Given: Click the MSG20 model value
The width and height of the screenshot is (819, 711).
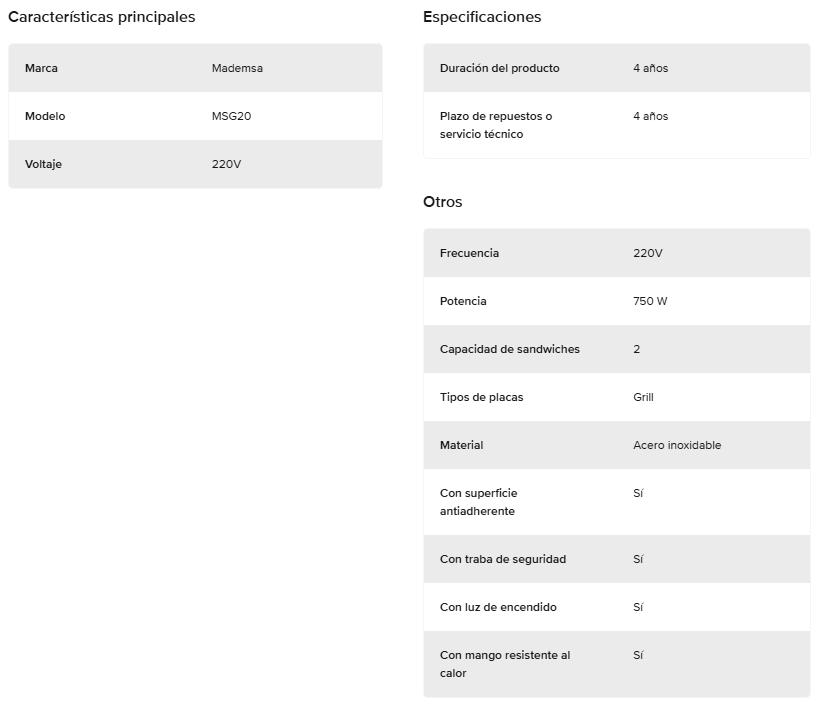Looking at the screenshot, I should [231, 116].
